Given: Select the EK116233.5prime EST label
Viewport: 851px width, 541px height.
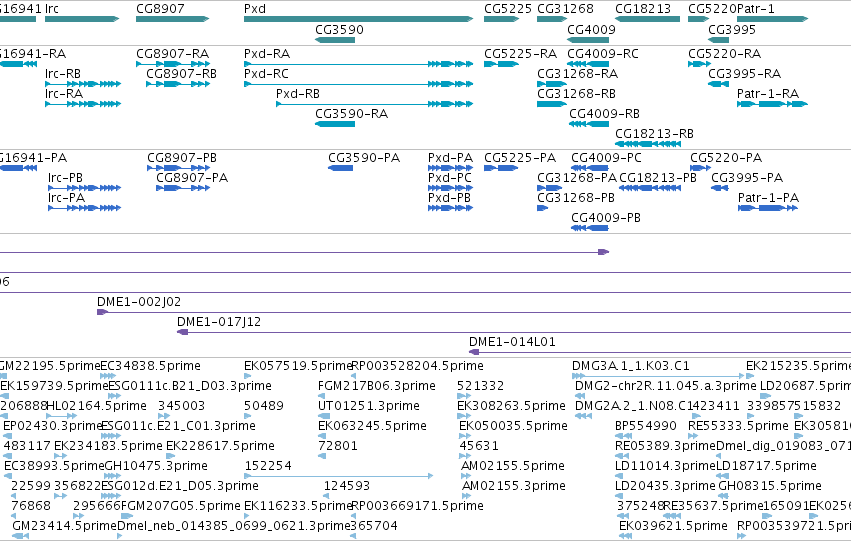Looking at the screenshot, I should (x=298, y=506).
